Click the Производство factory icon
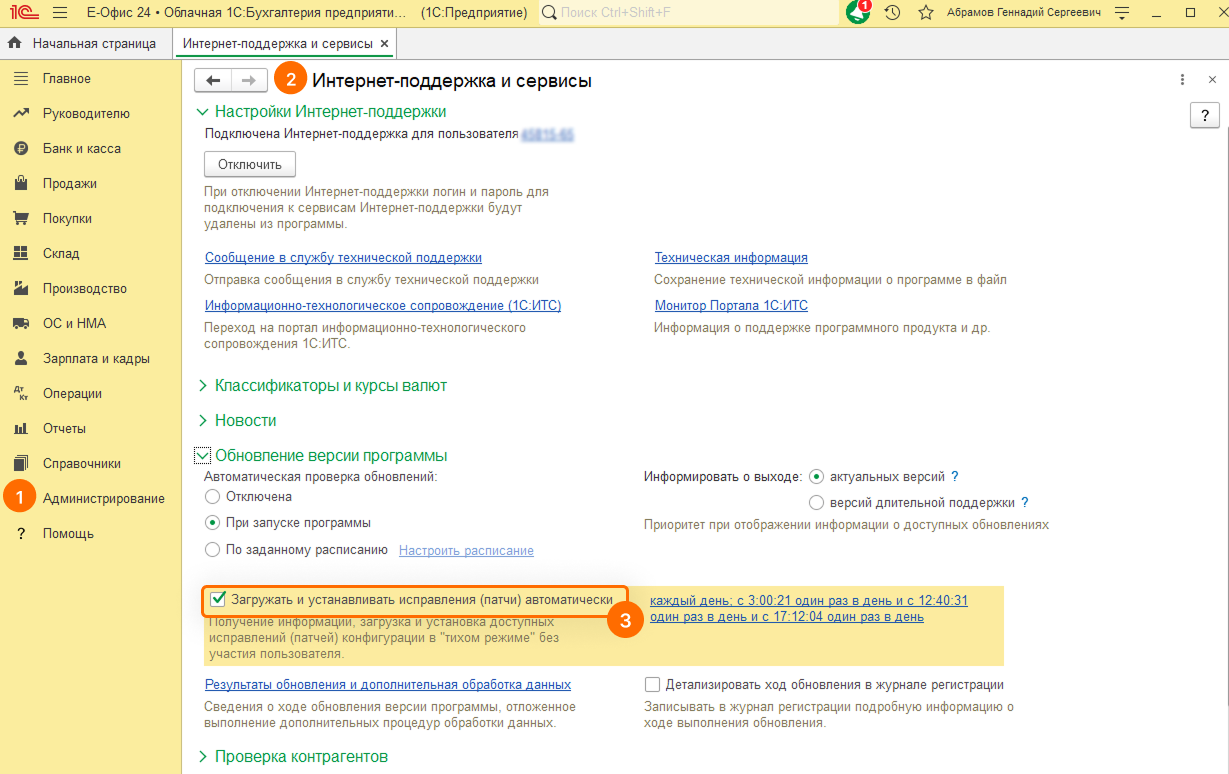Image resolution: width=1229 pixels, height=774 pixels. [20, 289]
